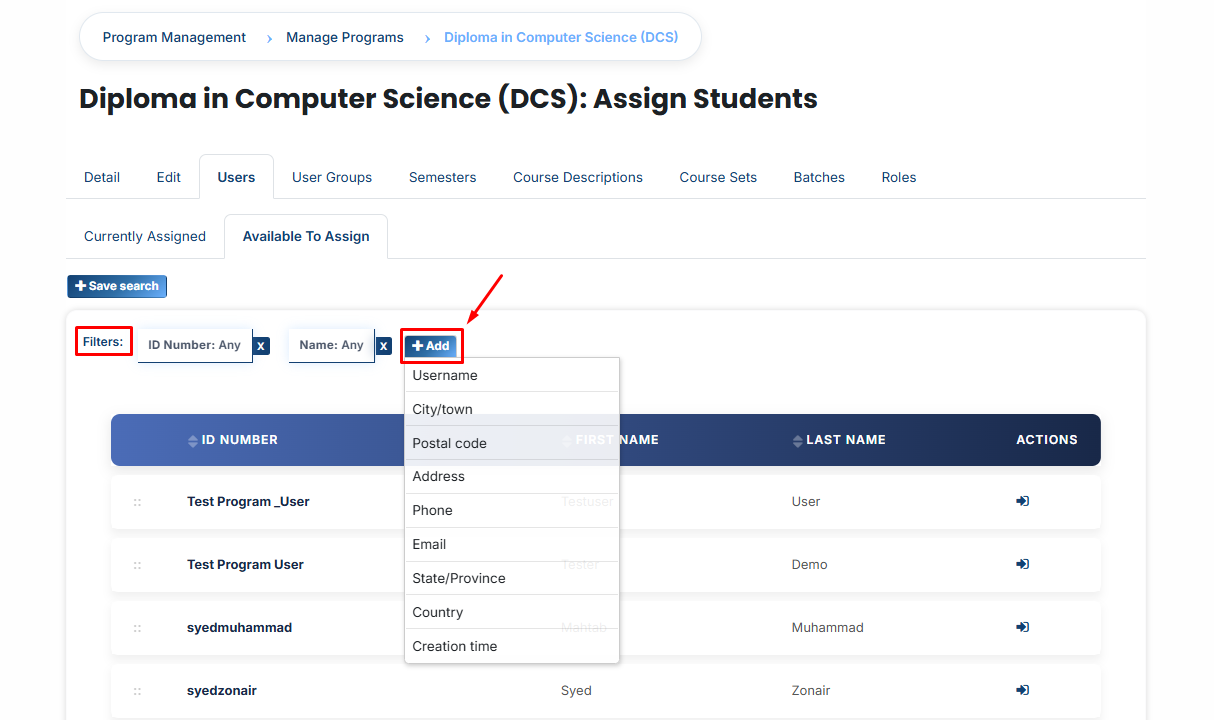Grab the drag handle for Test Program _User
This screenshot has height=720, width=1214.
(137, 502)
